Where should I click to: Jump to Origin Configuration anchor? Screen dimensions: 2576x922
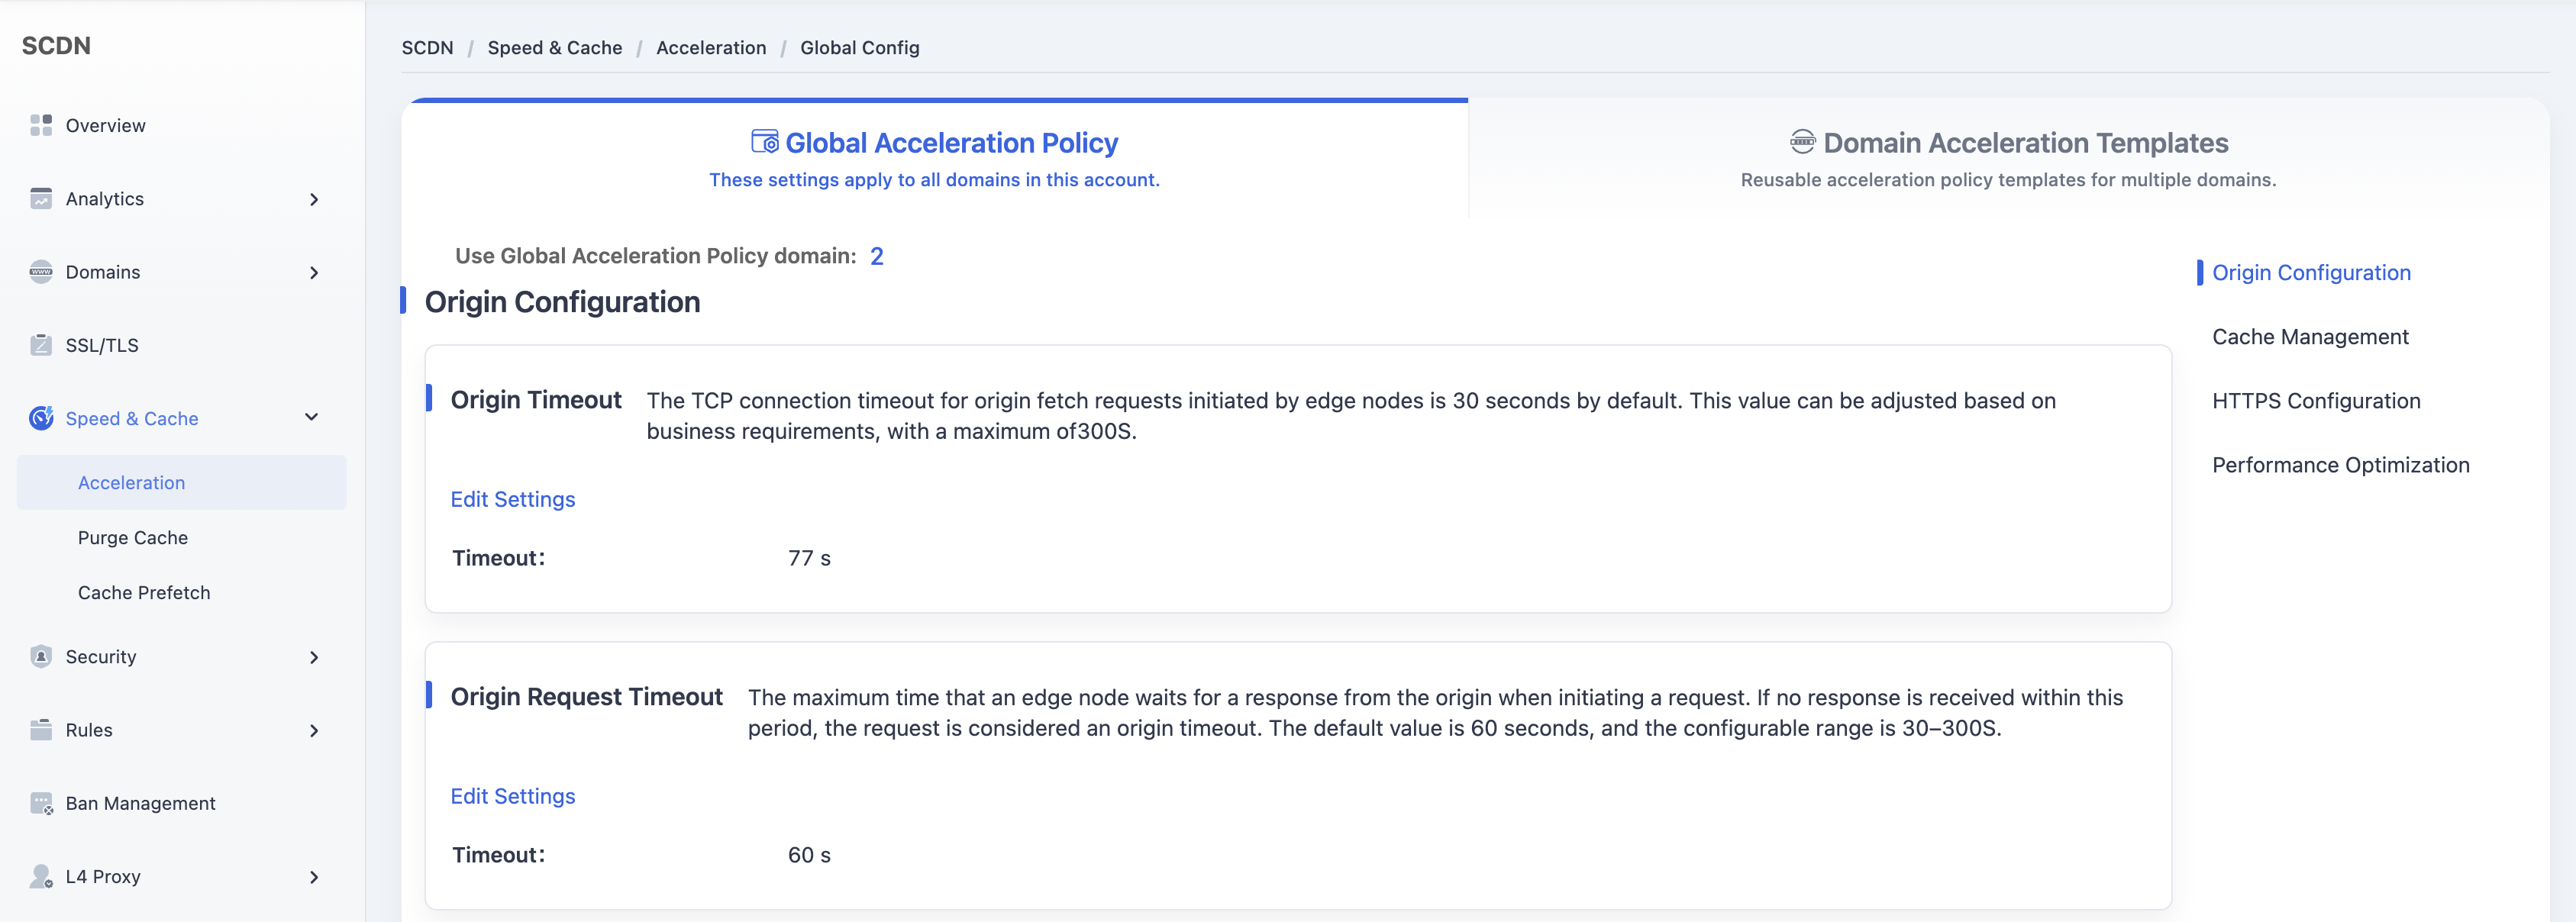(2311, 272)
